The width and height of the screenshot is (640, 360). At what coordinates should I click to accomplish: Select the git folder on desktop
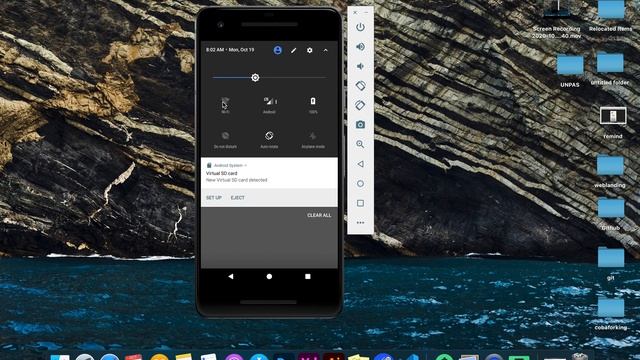611,264
